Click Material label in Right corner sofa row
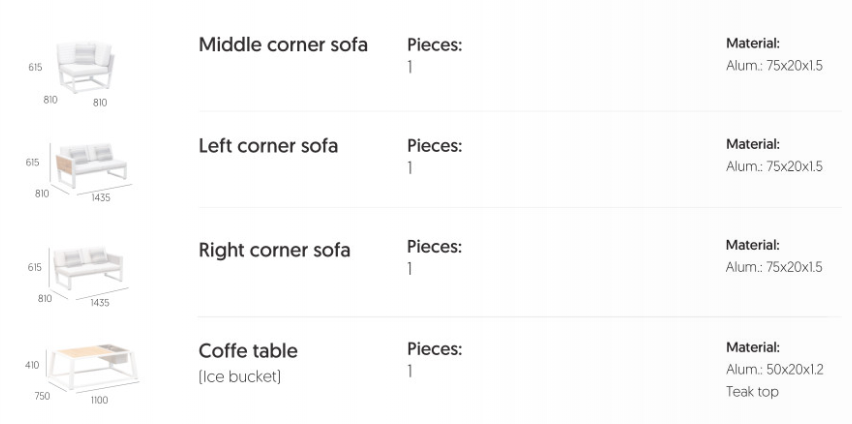852x424 pixels. click(x=752, y=245)
